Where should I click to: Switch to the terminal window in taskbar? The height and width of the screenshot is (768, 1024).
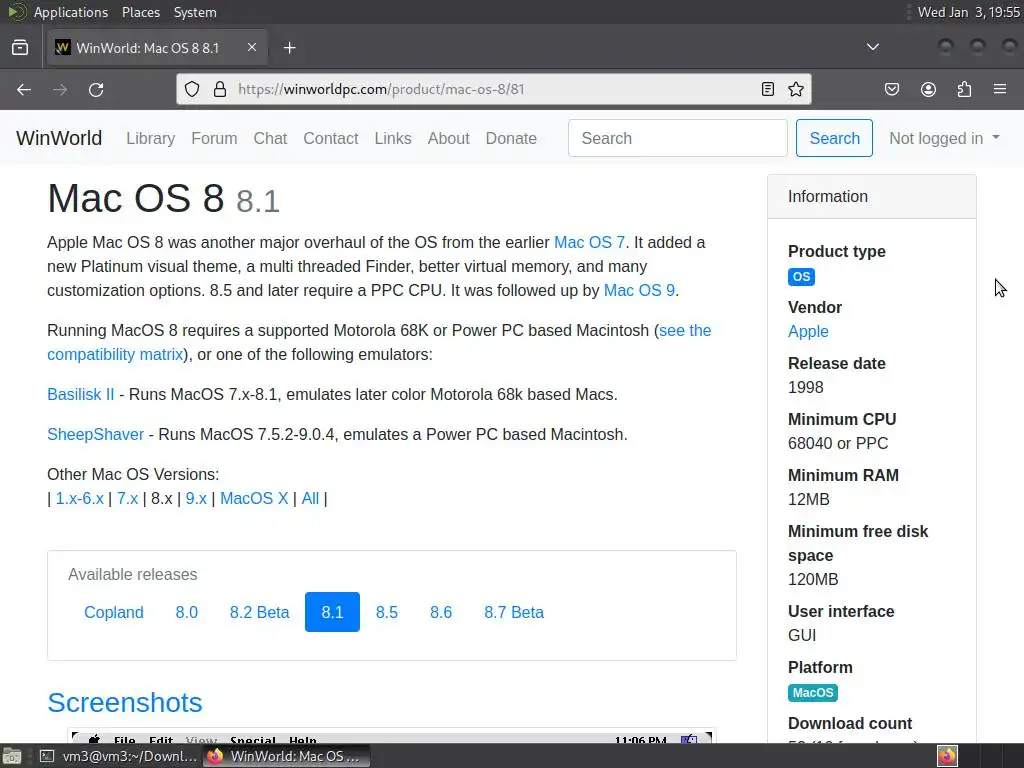pyautogui.click(x=118, y=756)
